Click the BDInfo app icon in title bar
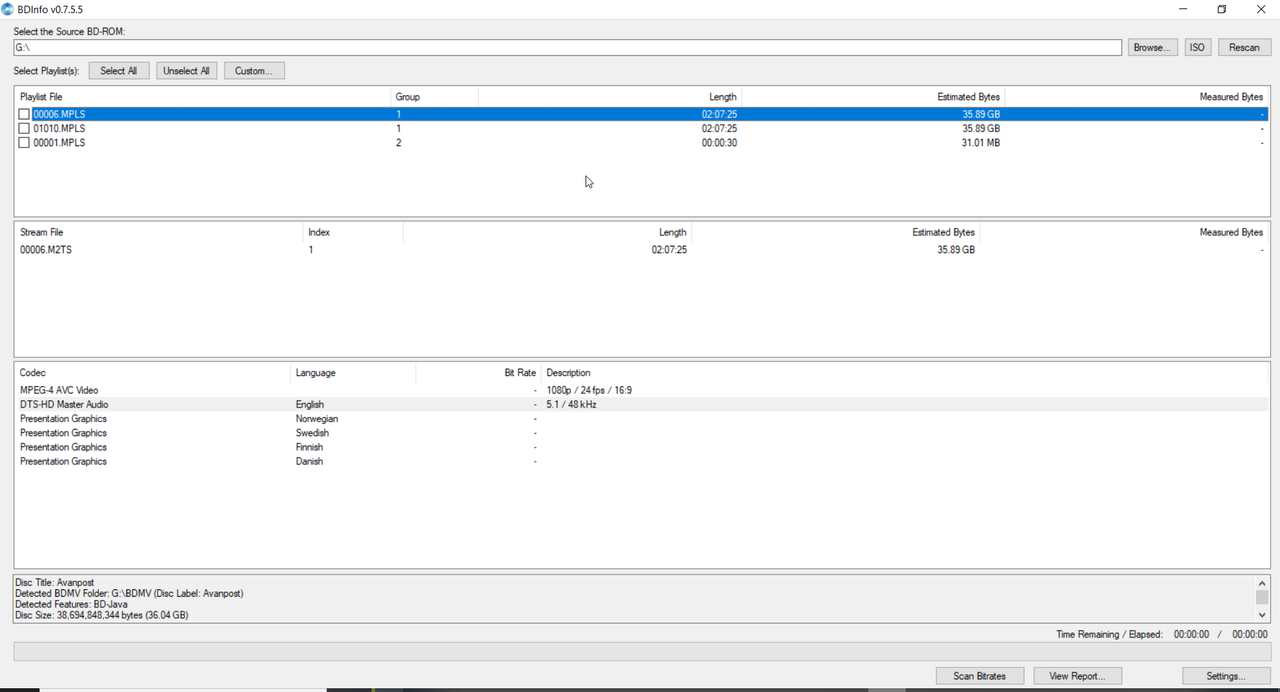Screen dimensions: 1280x692 (x=8, y=9)
